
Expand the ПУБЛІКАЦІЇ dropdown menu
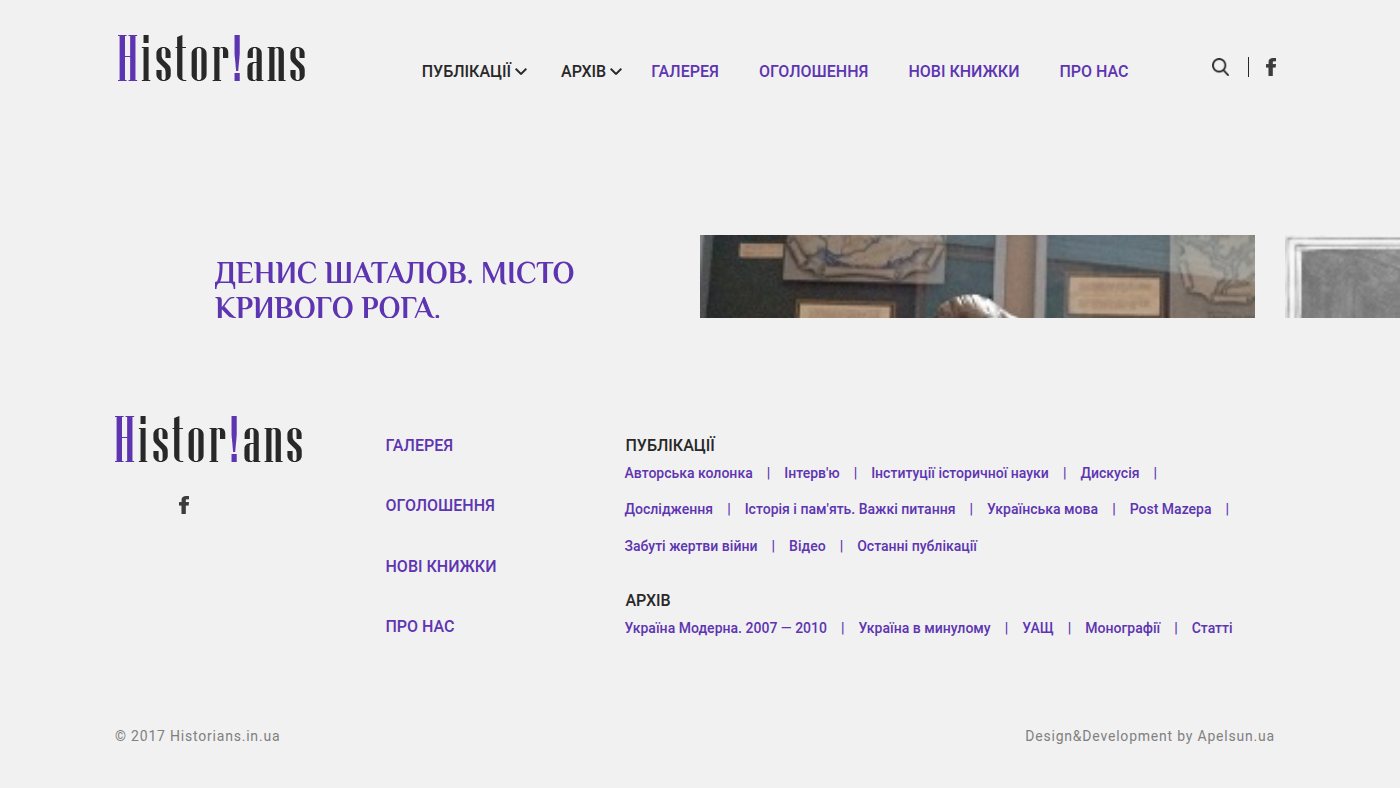pyautogui.click(x=474, y=71)
